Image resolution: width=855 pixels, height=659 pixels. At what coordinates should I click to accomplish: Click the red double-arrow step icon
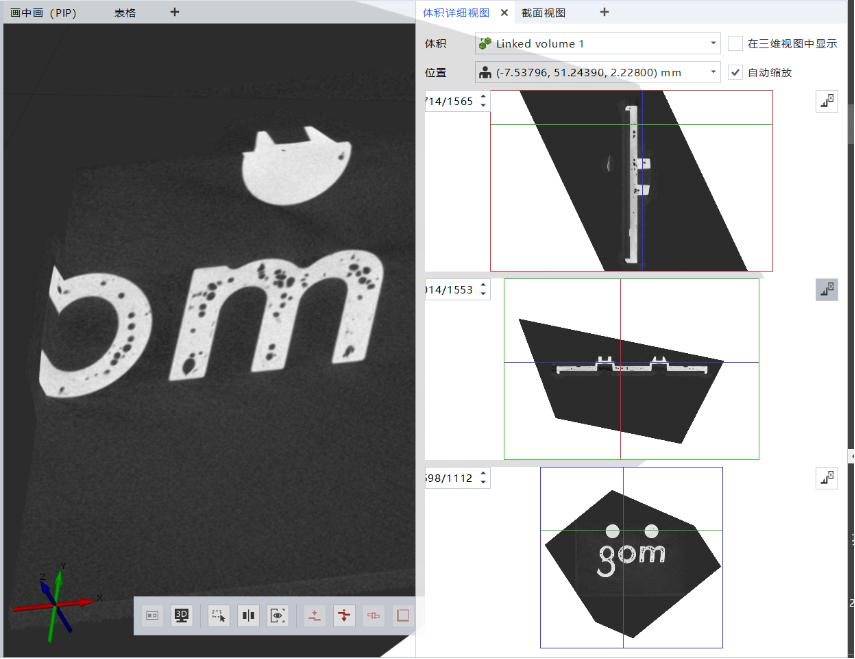coord(344,616)
